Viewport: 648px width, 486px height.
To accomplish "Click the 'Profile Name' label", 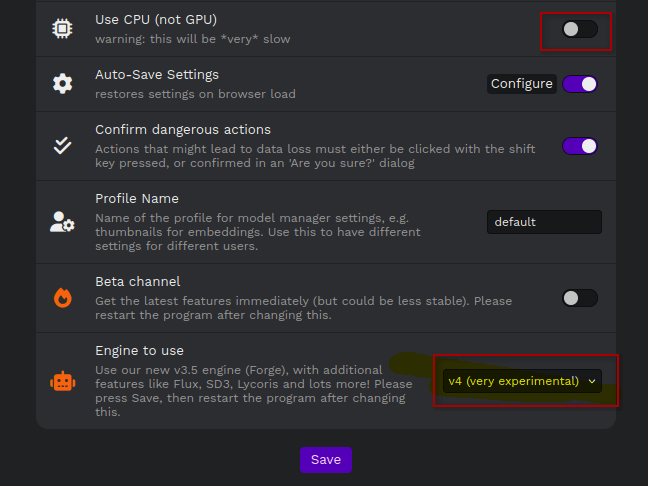I will (137, 199).
